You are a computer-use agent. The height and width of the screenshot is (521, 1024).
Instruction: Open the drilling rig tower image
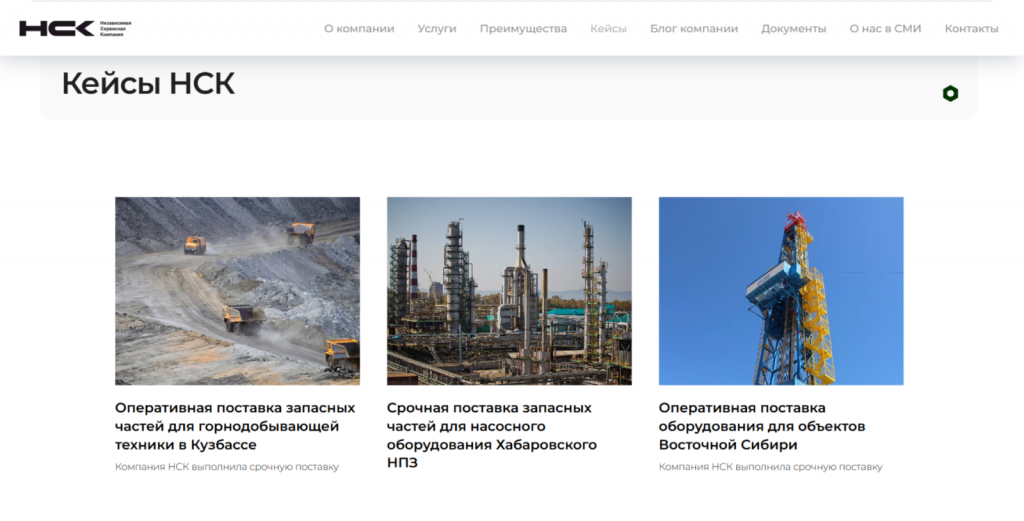pyautogui.click(x=781, y=291)
